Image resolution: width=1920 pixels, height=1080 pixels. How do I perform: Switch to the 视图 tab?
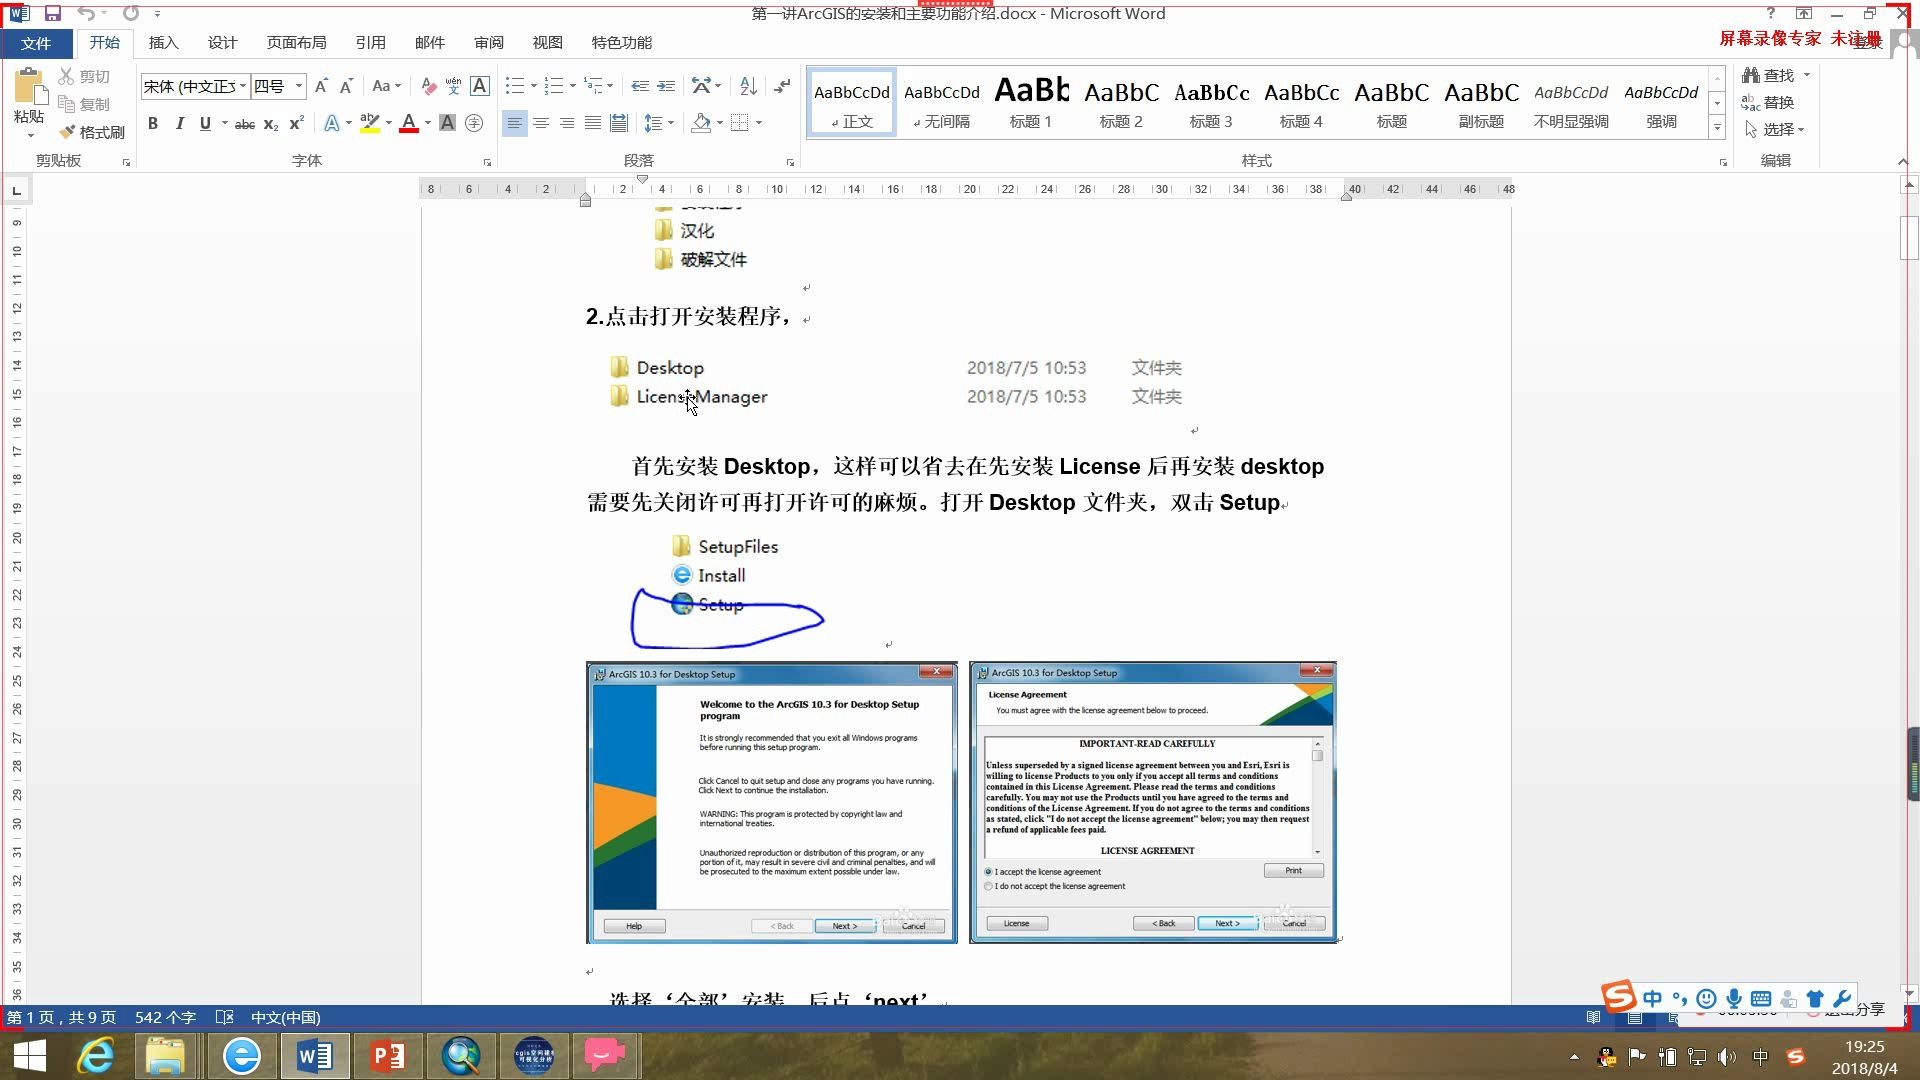click(547, 42)
